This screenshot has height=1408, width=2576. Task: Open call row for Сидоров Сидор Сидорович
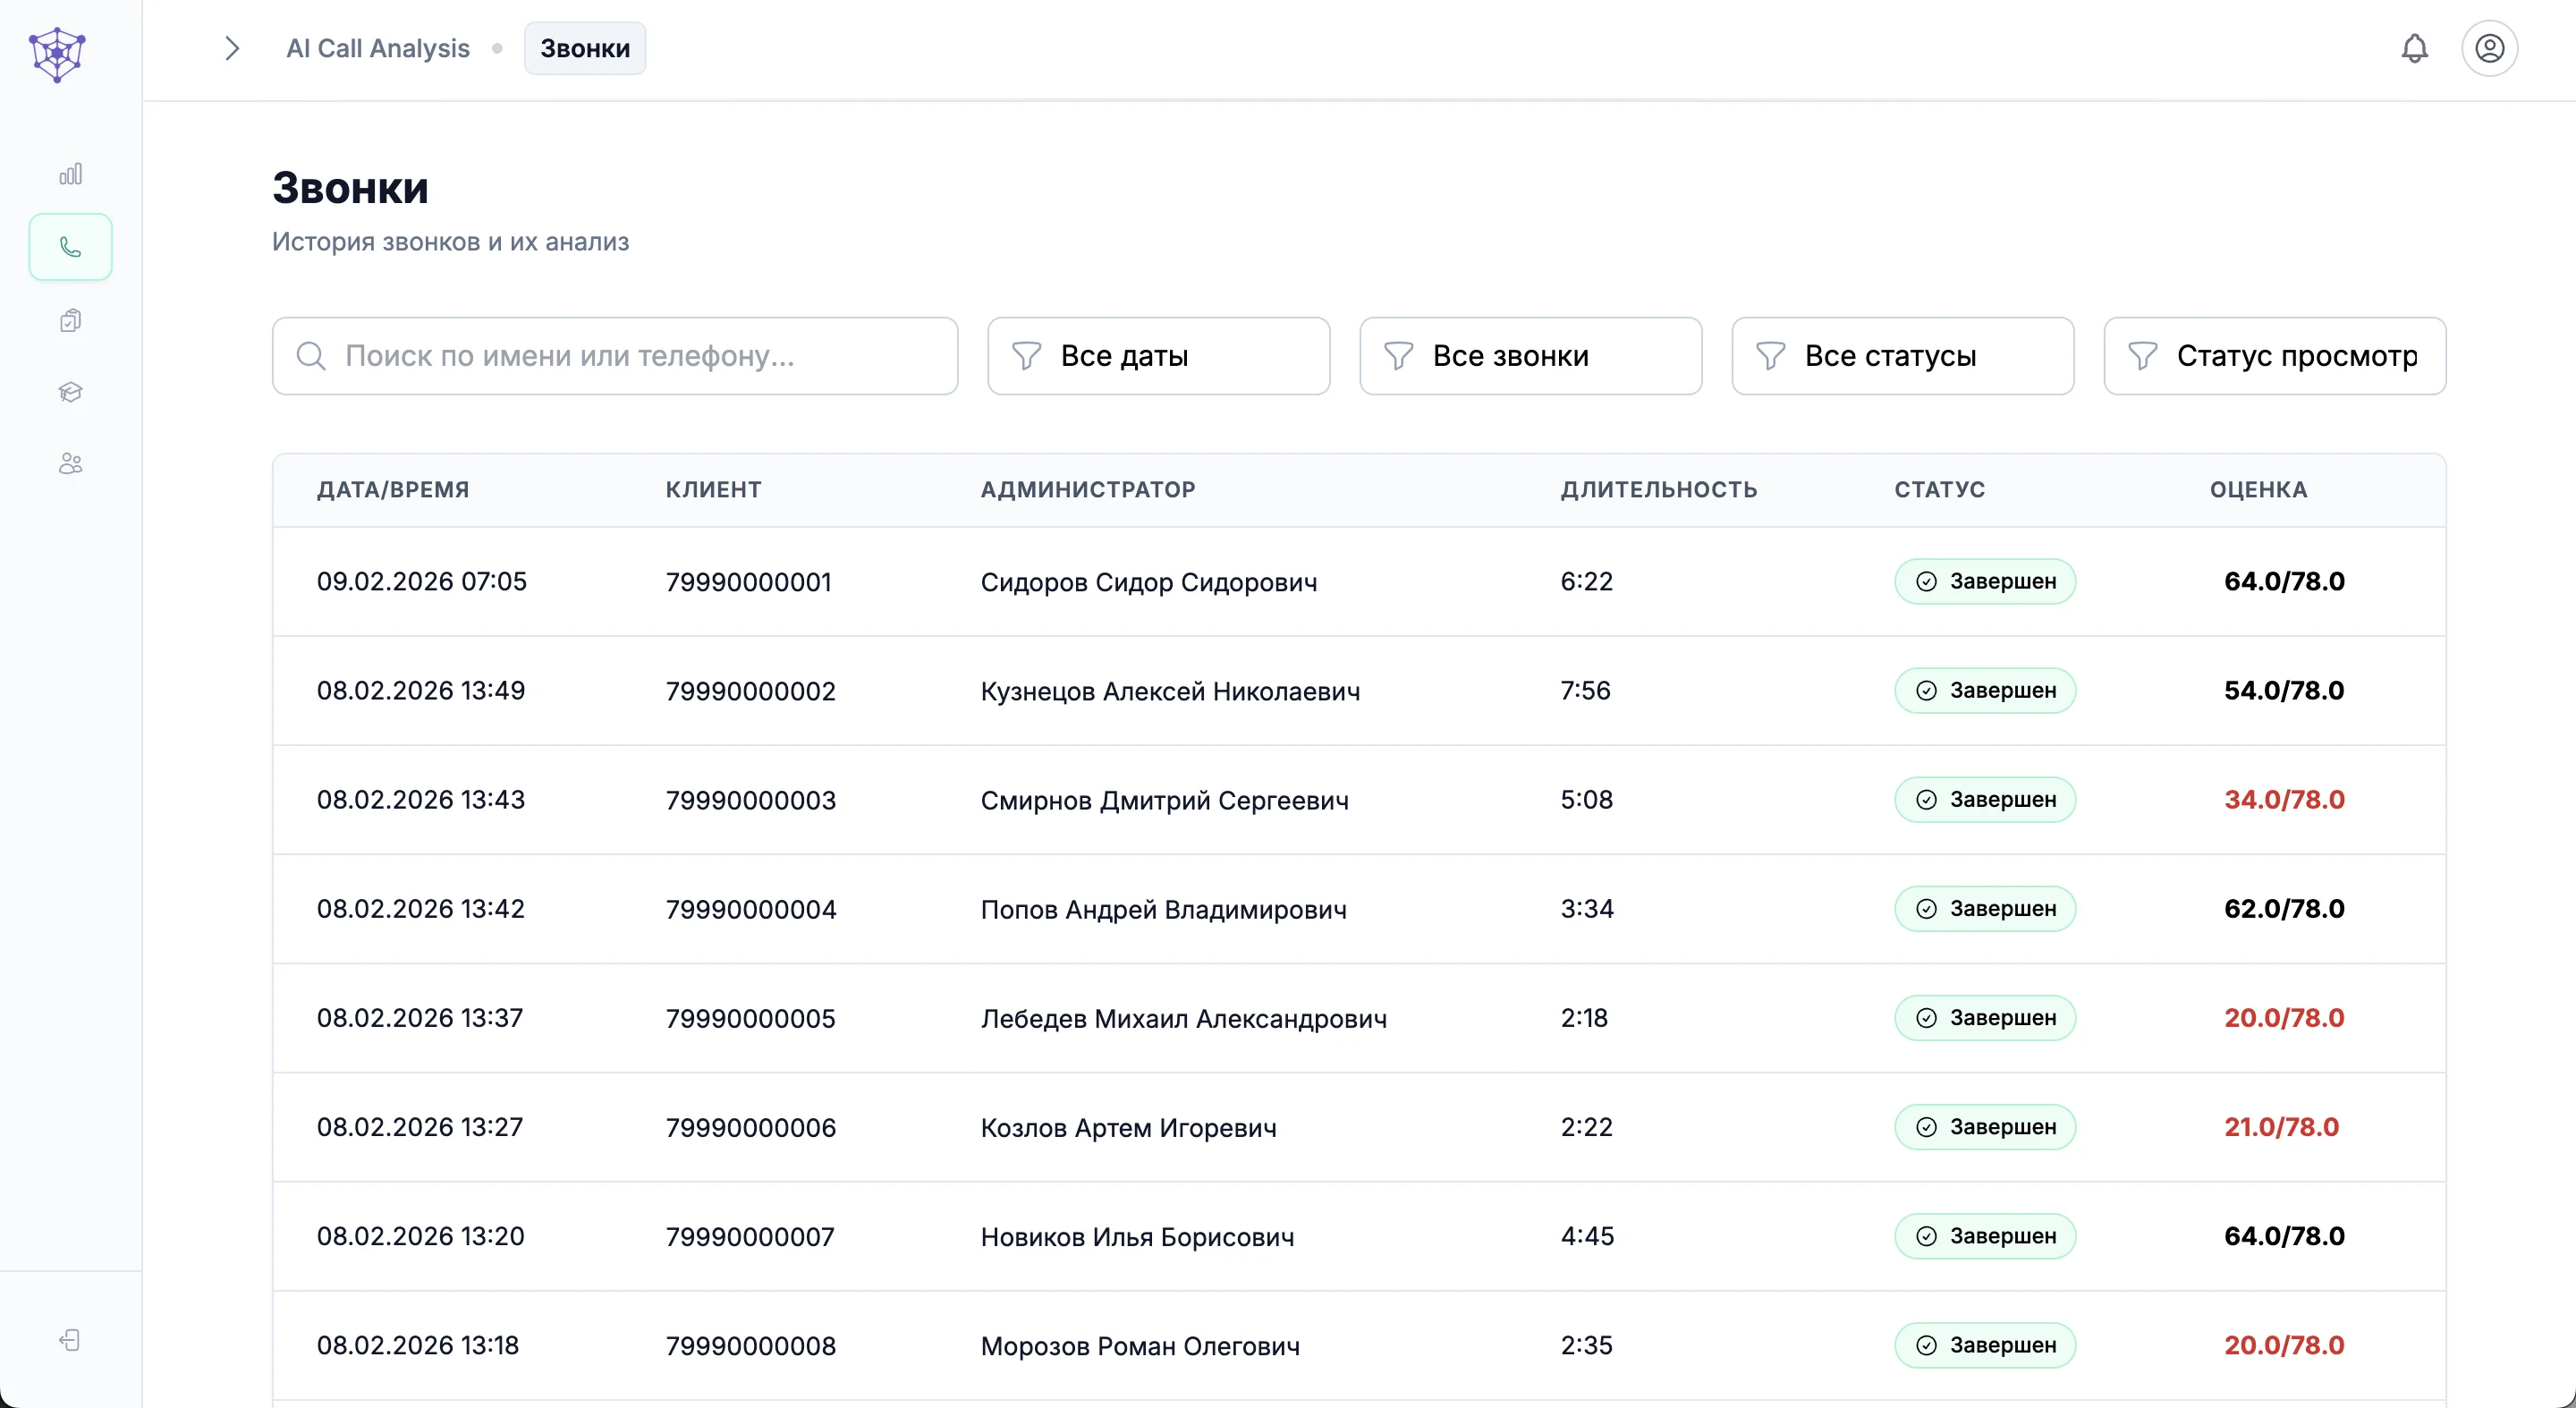click(1148, 582)
